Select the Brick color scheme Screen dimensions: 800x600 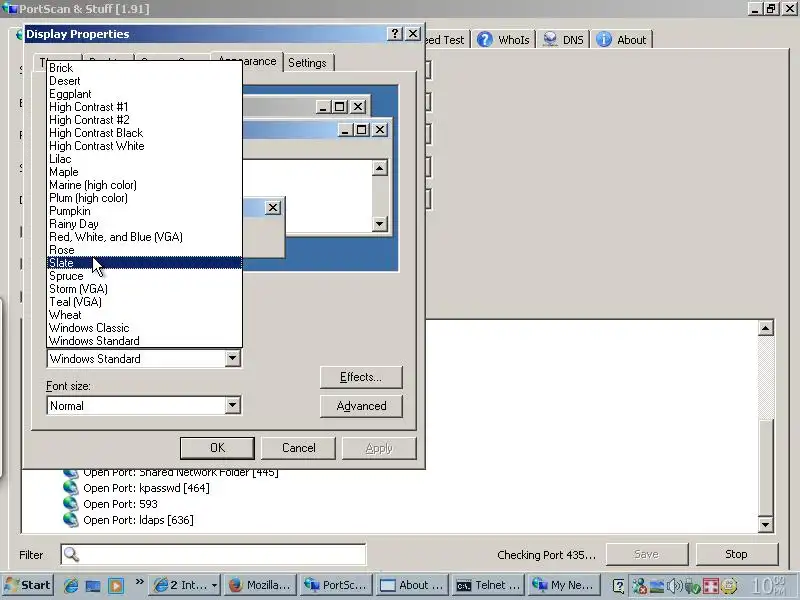tap(144, 68)
